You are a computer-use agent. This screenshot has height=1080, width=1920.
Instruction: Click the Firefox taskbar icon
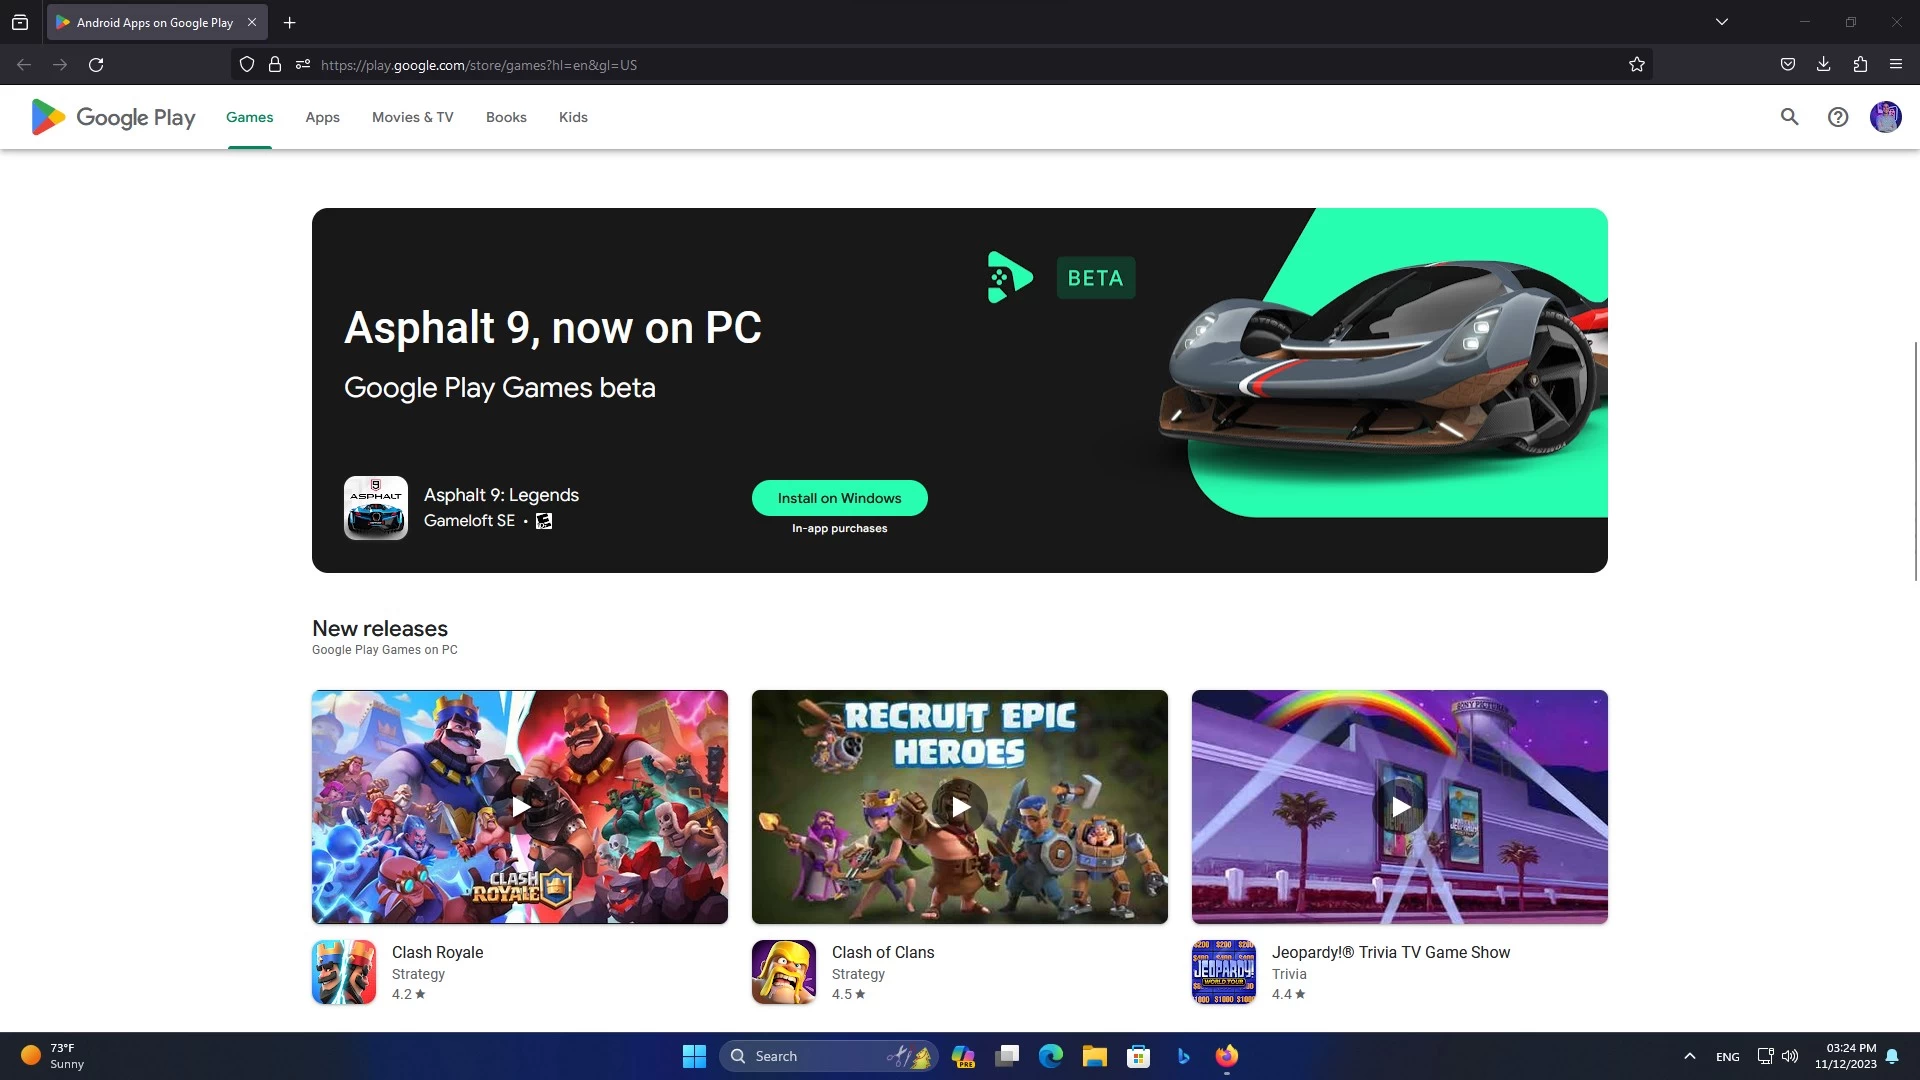(x=1227, y=1056)
